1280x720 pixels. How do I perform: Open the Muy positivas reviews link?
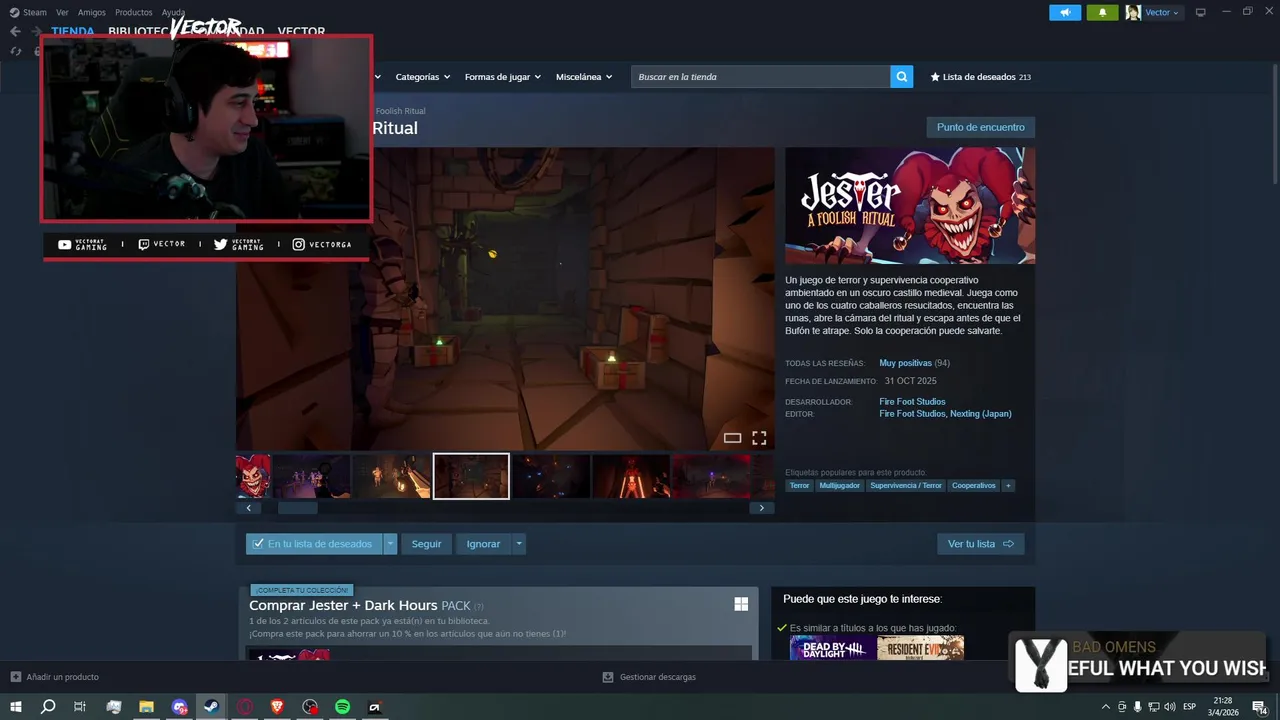(905, 363)
